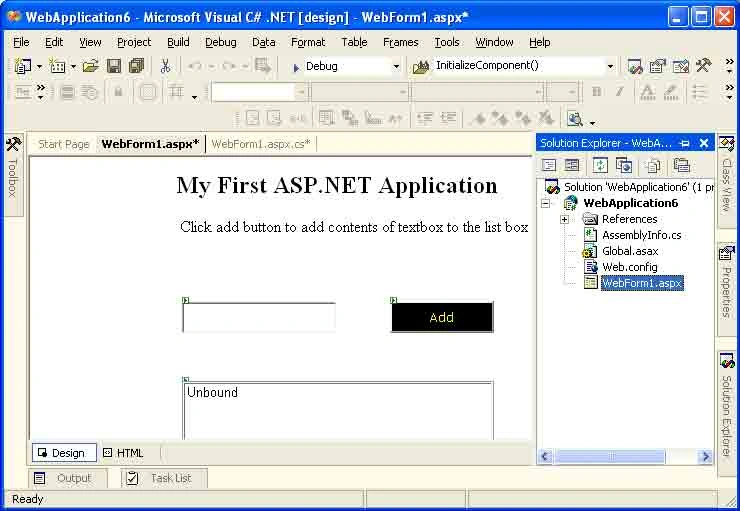740x511 pixels.
Task: Select the empty textbox control on the form
Action: [259, 317]
